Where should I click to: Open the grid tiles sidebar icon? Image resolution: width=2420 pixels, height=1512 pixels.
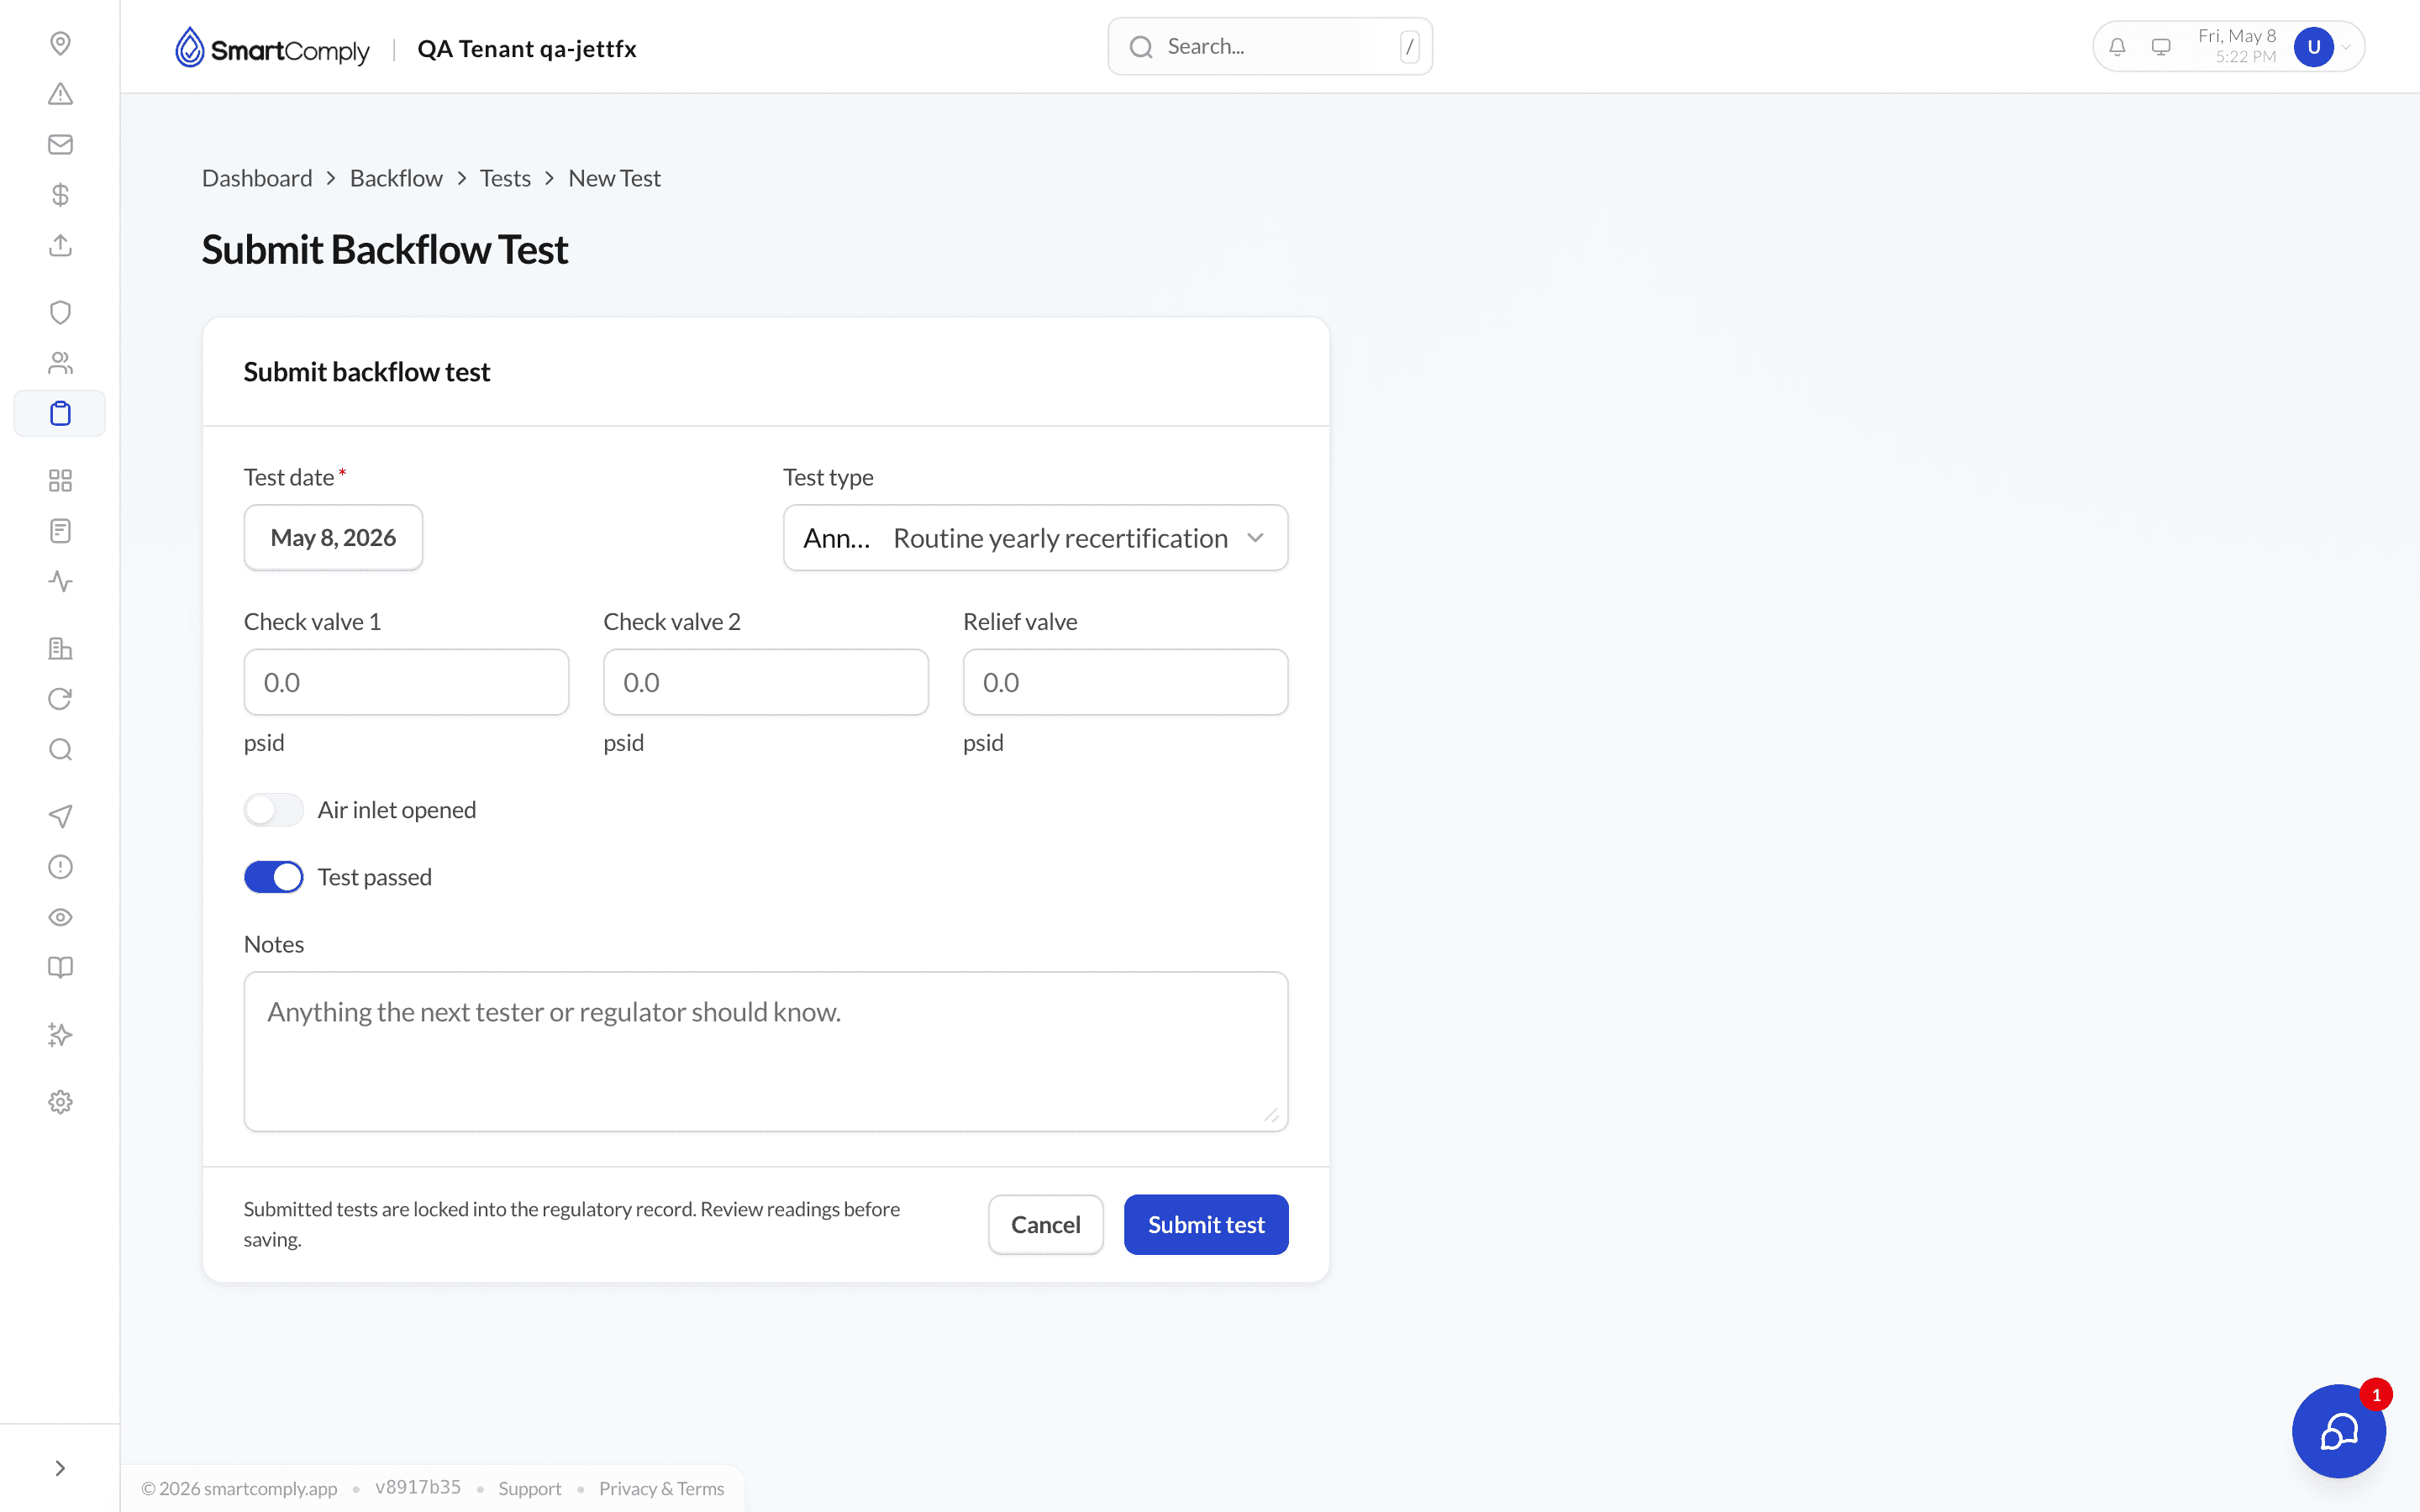click(x=60, y=480)
